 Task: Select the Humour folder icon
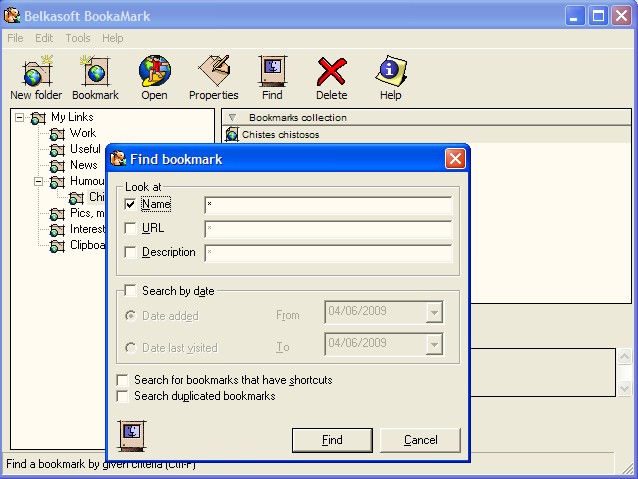57,182
